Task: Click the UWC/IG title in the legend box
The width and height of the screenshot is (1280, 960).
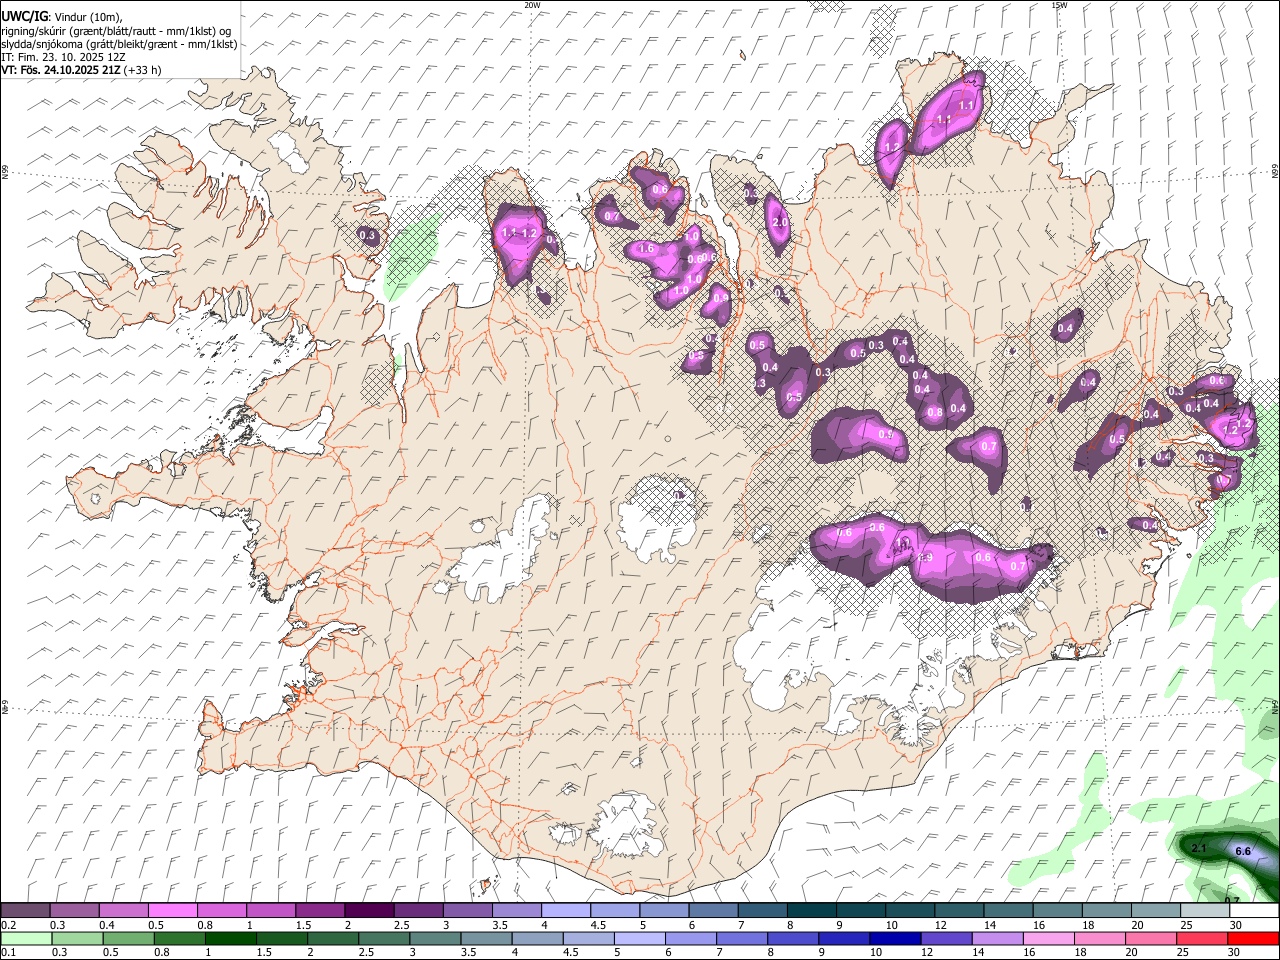Action: tap(24, 16)
